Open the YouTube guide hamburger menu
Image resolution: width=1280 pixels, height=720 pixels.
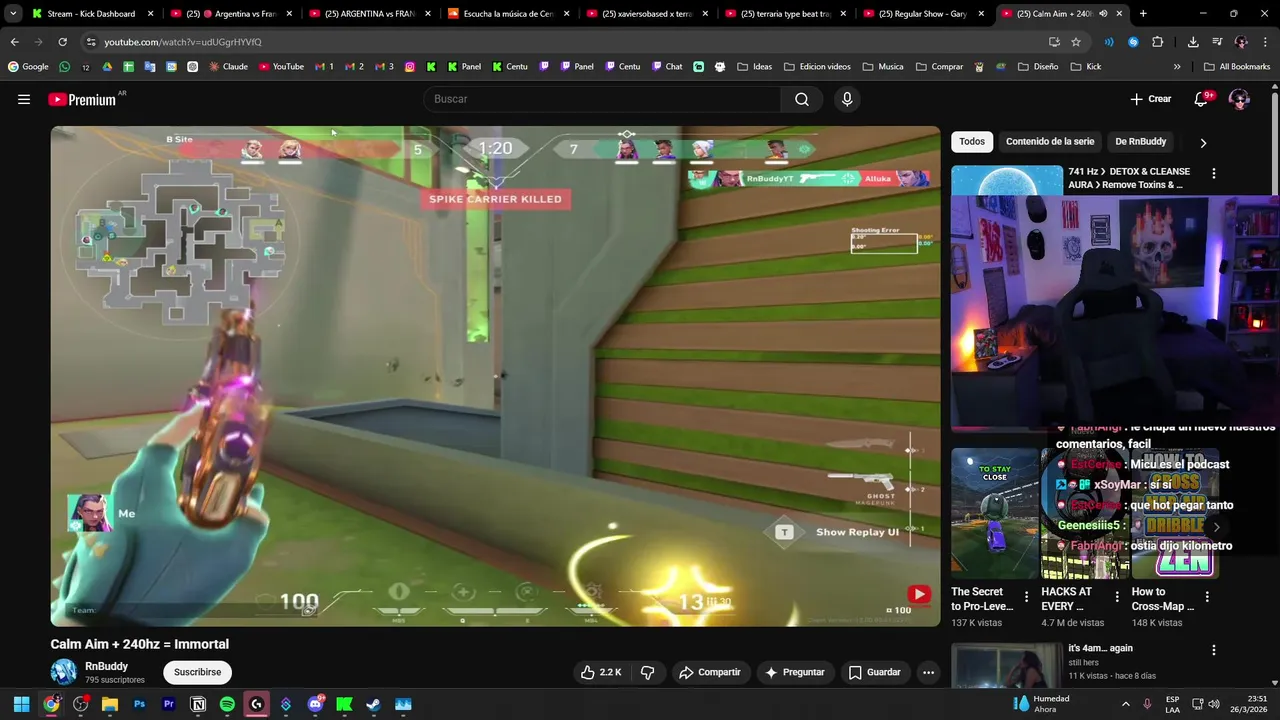[24, 99]
